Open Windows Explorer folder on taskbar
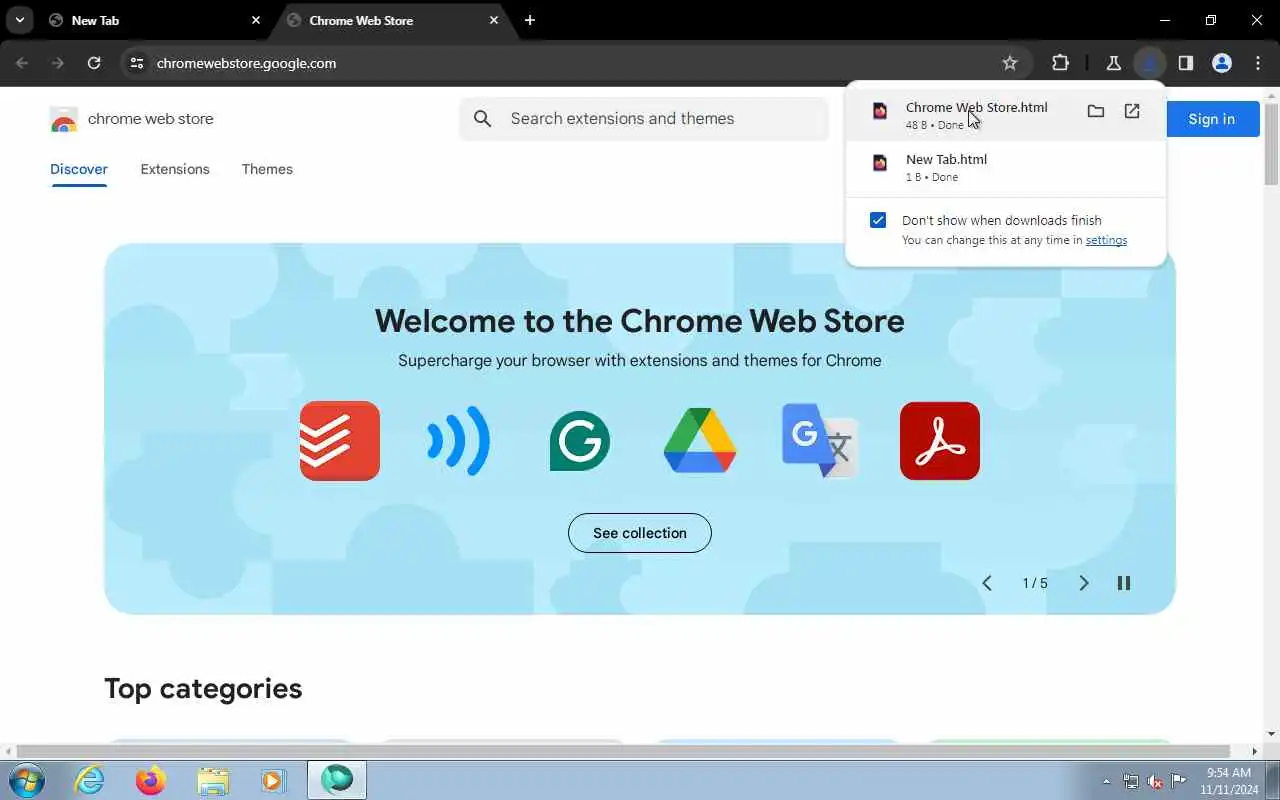Screen dimensions: 1280x800 pos(213,780)
